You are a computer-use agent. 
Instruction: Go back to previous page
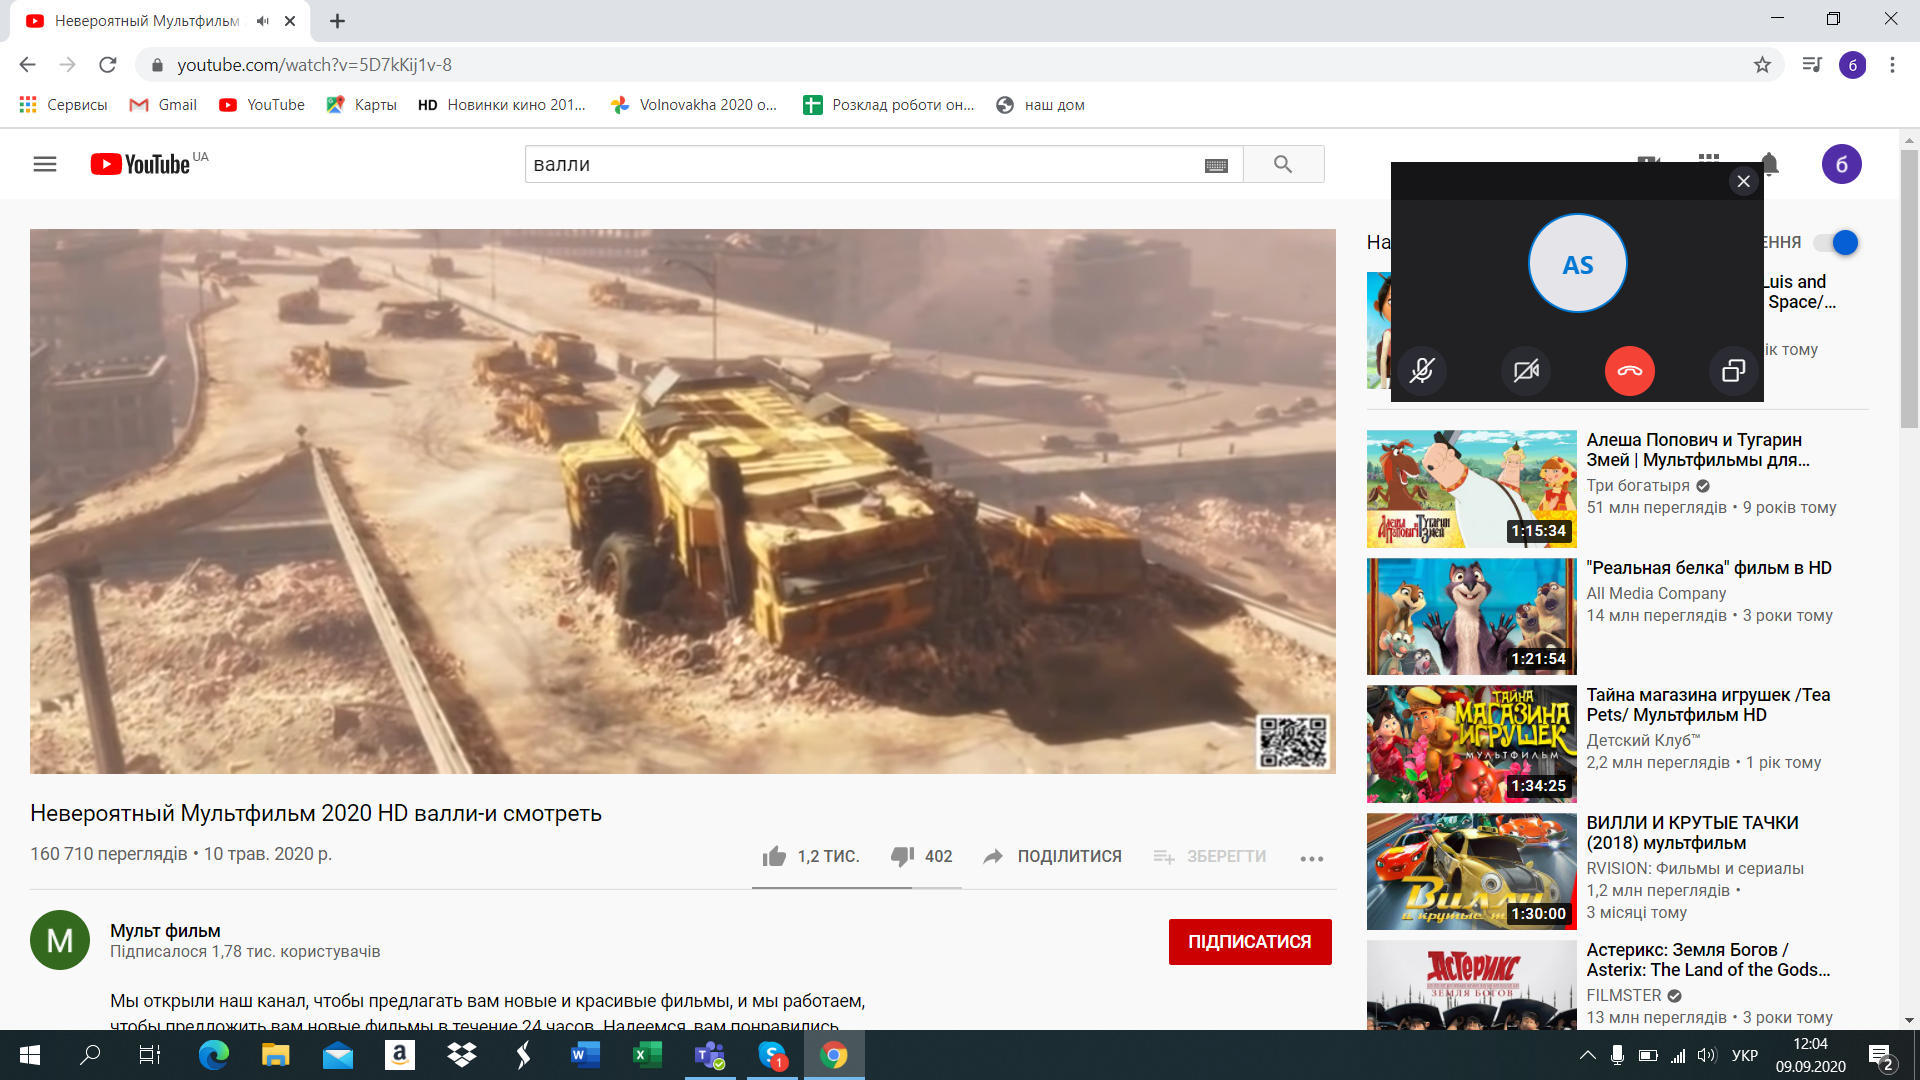pos(28,65)
